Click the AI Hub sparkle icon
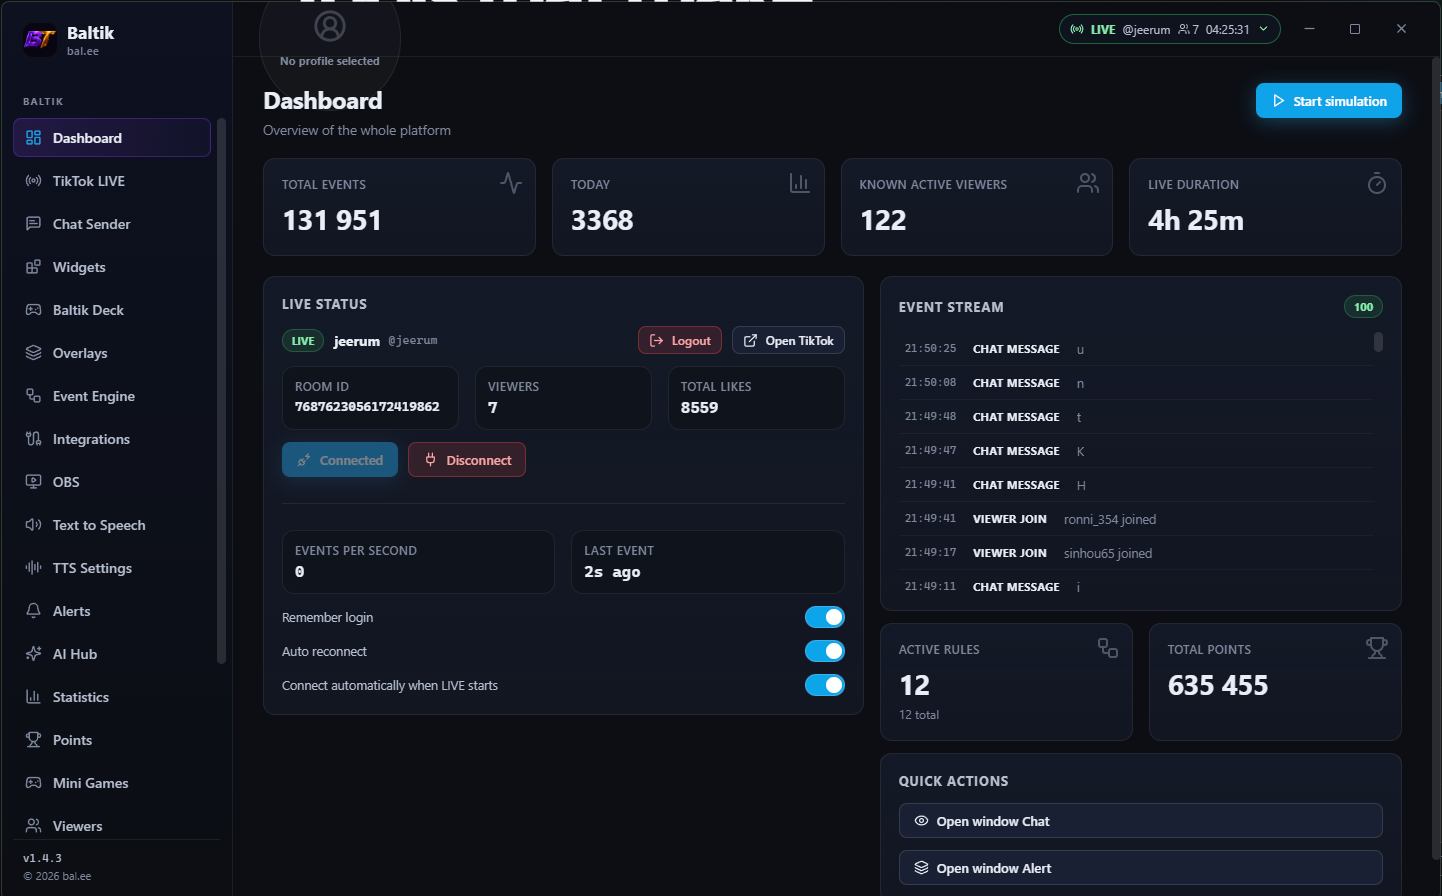This screenshot has height=896, width=1442. point(33,654)
